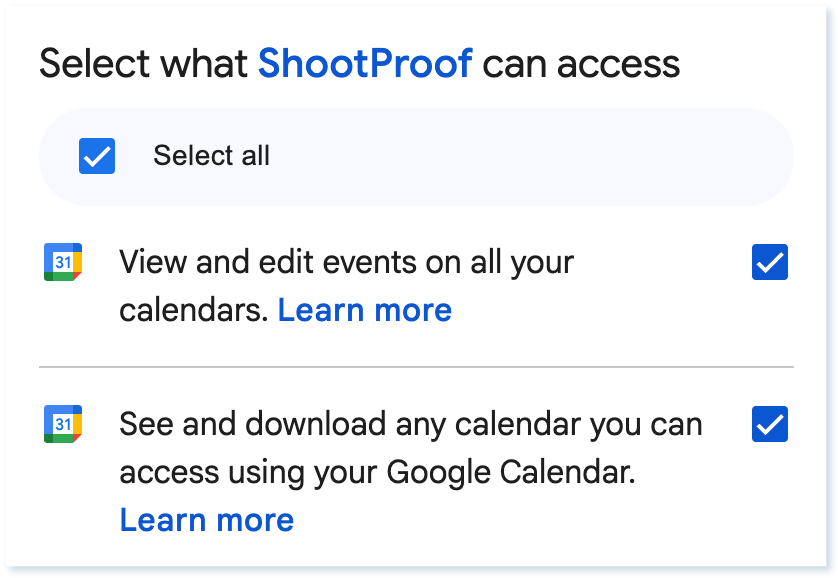The image size is (838, 578).
Task: Click "See and download any calendar you can" text
Action: click(410, 424)
